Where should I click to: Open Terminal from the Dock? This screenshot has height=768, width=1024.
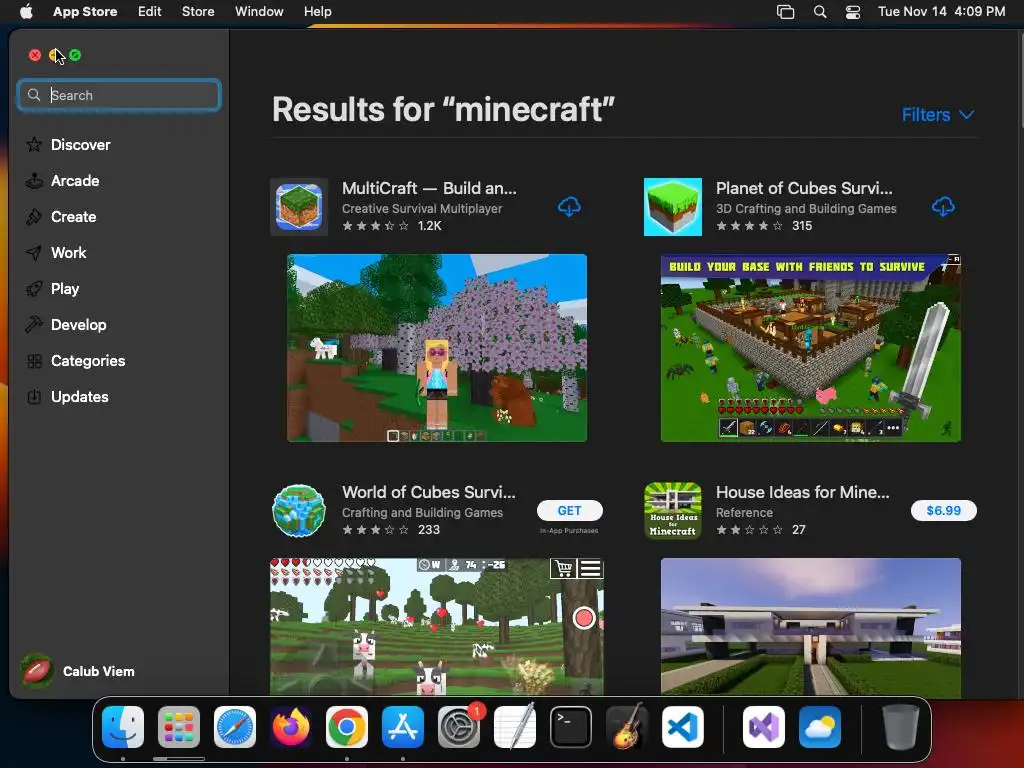(x=571, y=727)
